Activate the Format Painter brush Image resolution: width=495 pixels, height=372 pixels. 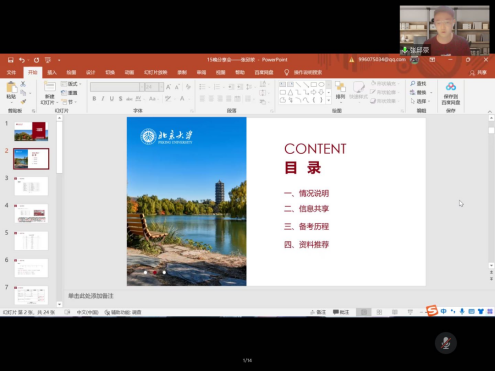pos(23,101)
